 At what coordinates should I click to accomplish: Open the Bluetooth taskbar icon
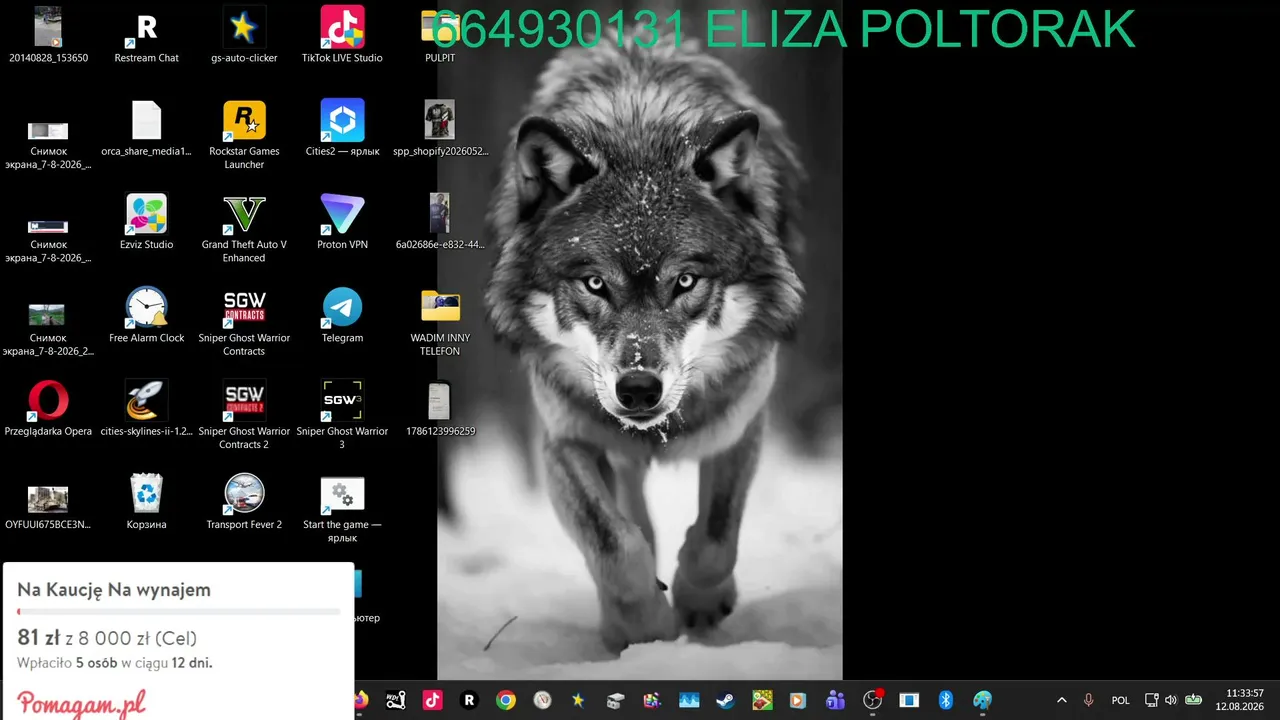945,700
